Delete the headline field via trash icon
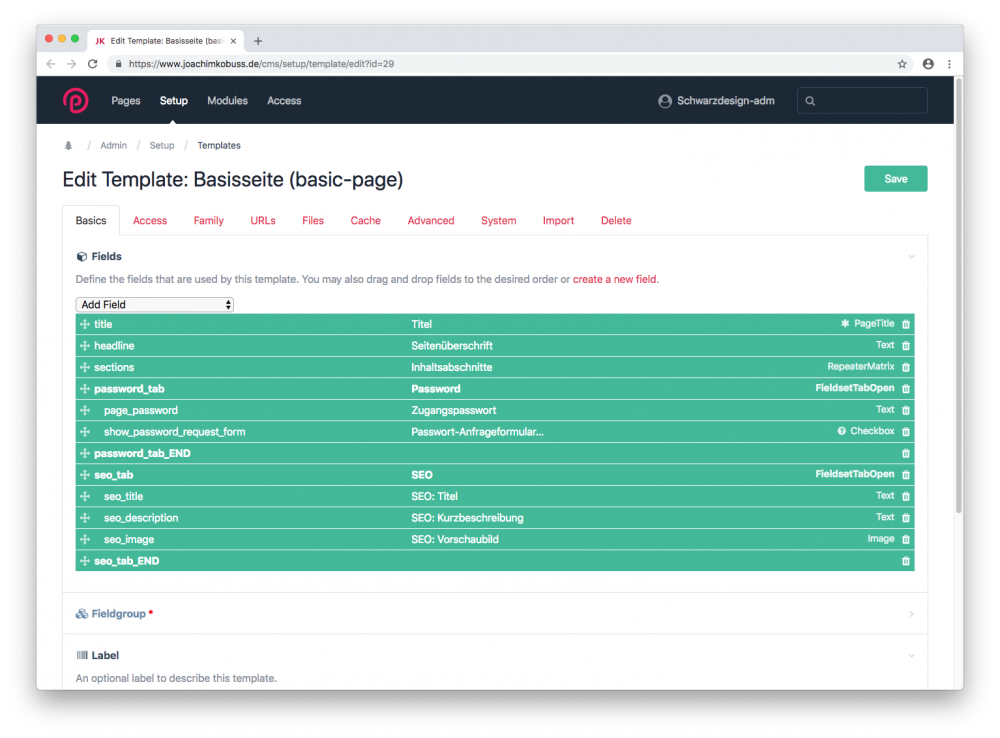 pos(906,346)
